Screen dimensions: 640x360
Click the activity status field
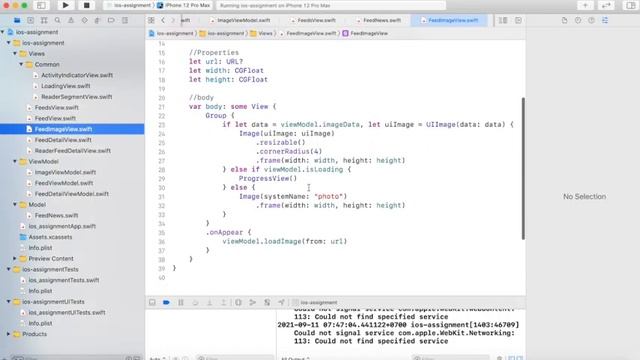[331, 5]
